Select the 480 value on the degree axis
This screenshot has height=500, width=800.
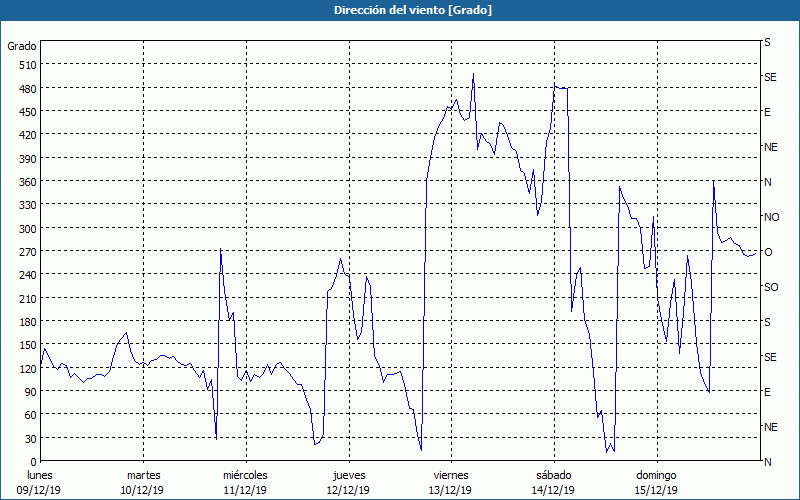click(28, 89)
